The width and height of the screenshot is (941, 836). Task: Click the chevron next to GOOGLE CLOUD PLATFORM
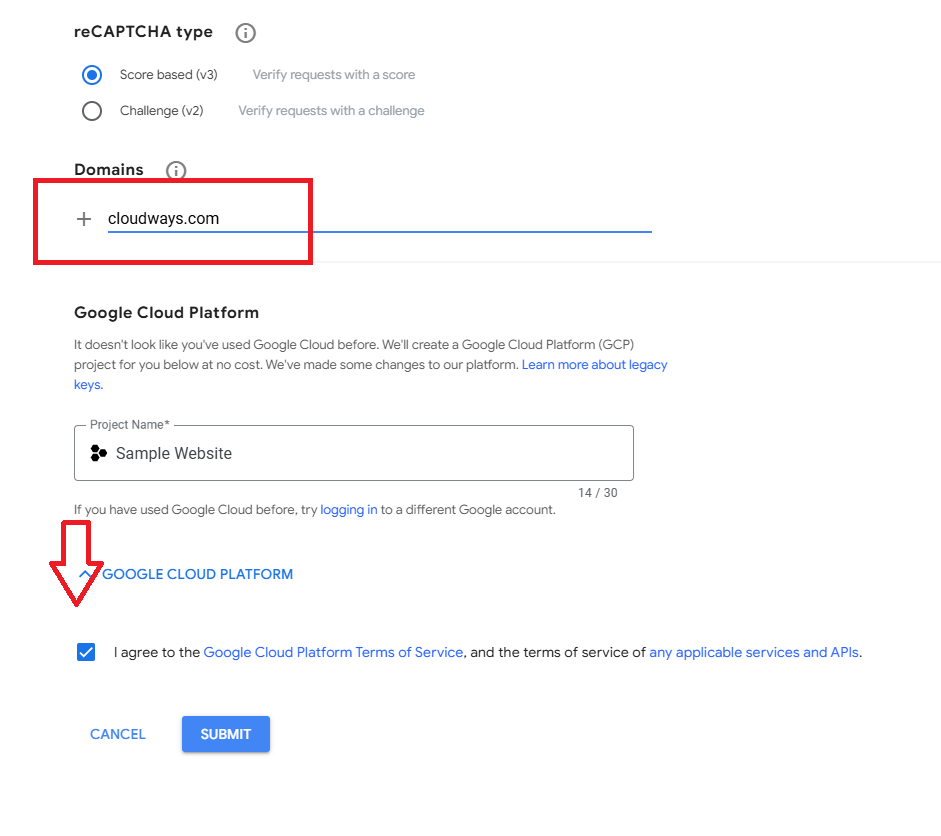[86, 573]
